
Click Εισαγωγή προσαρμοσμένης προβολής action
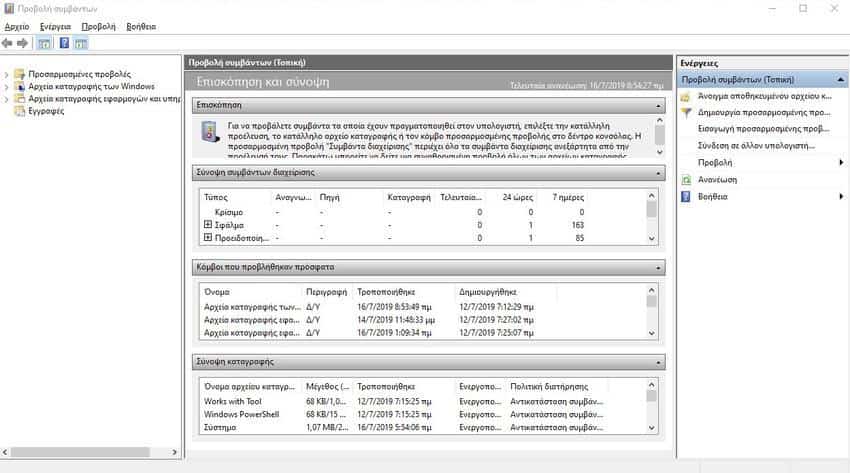(x=763, y=129)
